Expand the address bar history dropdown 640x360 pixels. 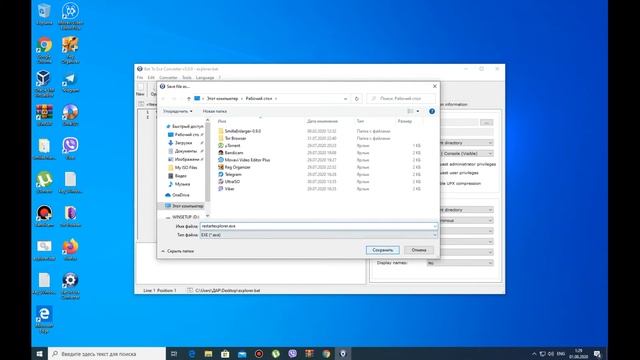pyautogui.click(x=346, y=99)
